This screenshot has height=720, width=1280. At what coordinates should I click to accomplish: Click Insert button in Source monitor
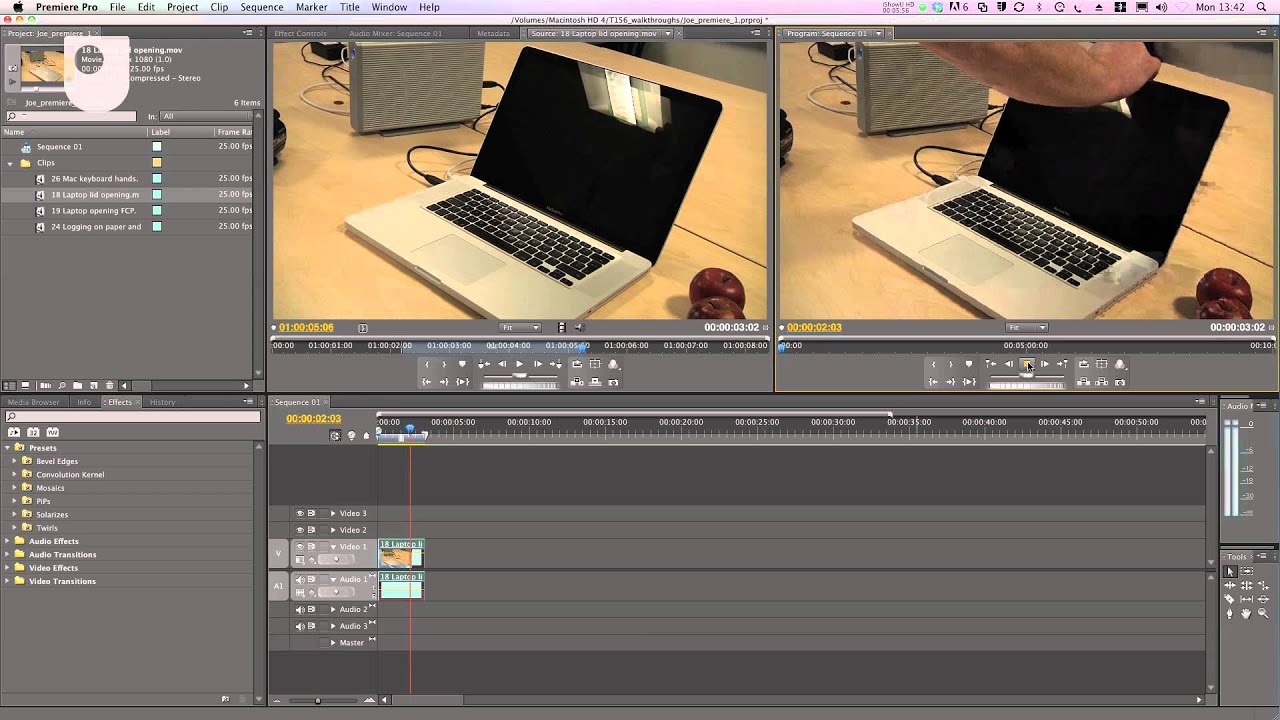click(x=577, y=382)
